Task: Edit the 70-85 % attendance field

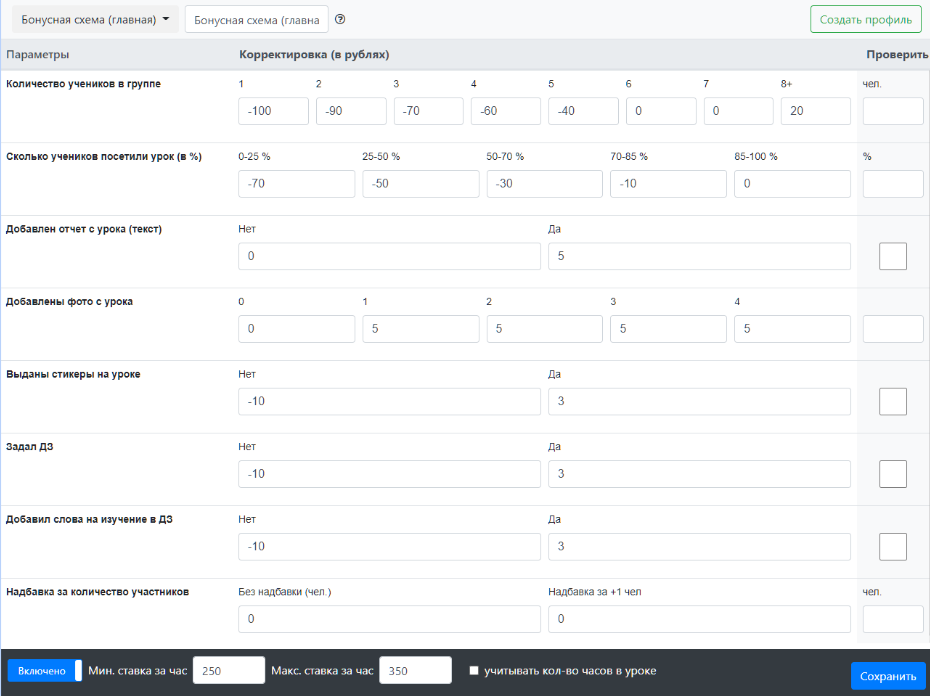Action: coord(668,184)
